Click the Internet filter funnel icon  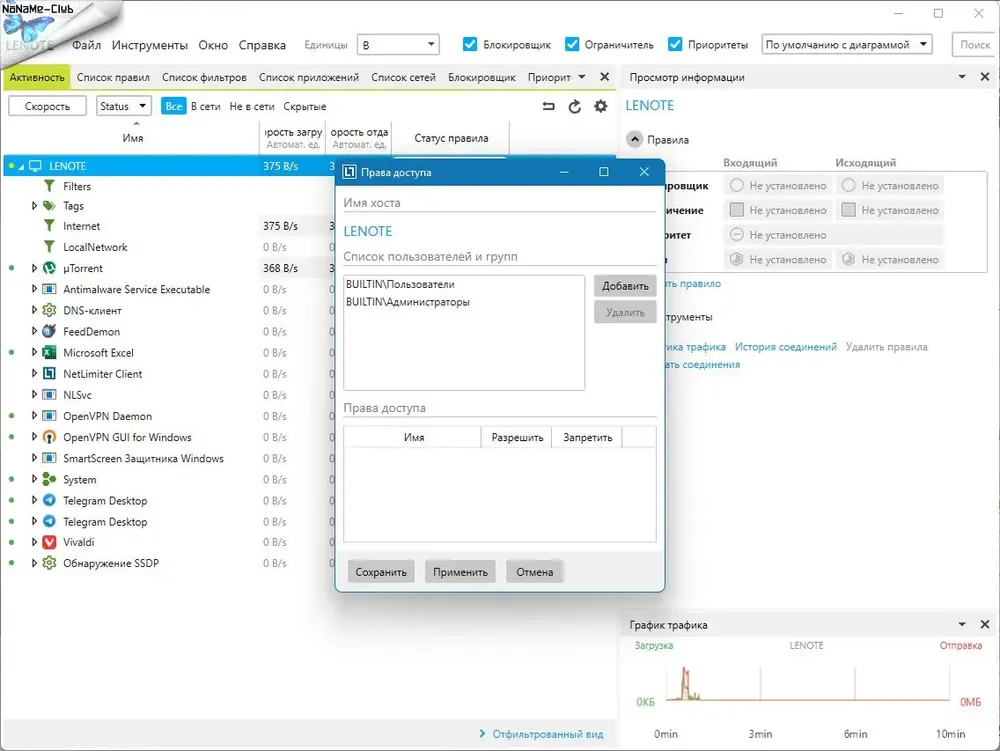[49, 226]
